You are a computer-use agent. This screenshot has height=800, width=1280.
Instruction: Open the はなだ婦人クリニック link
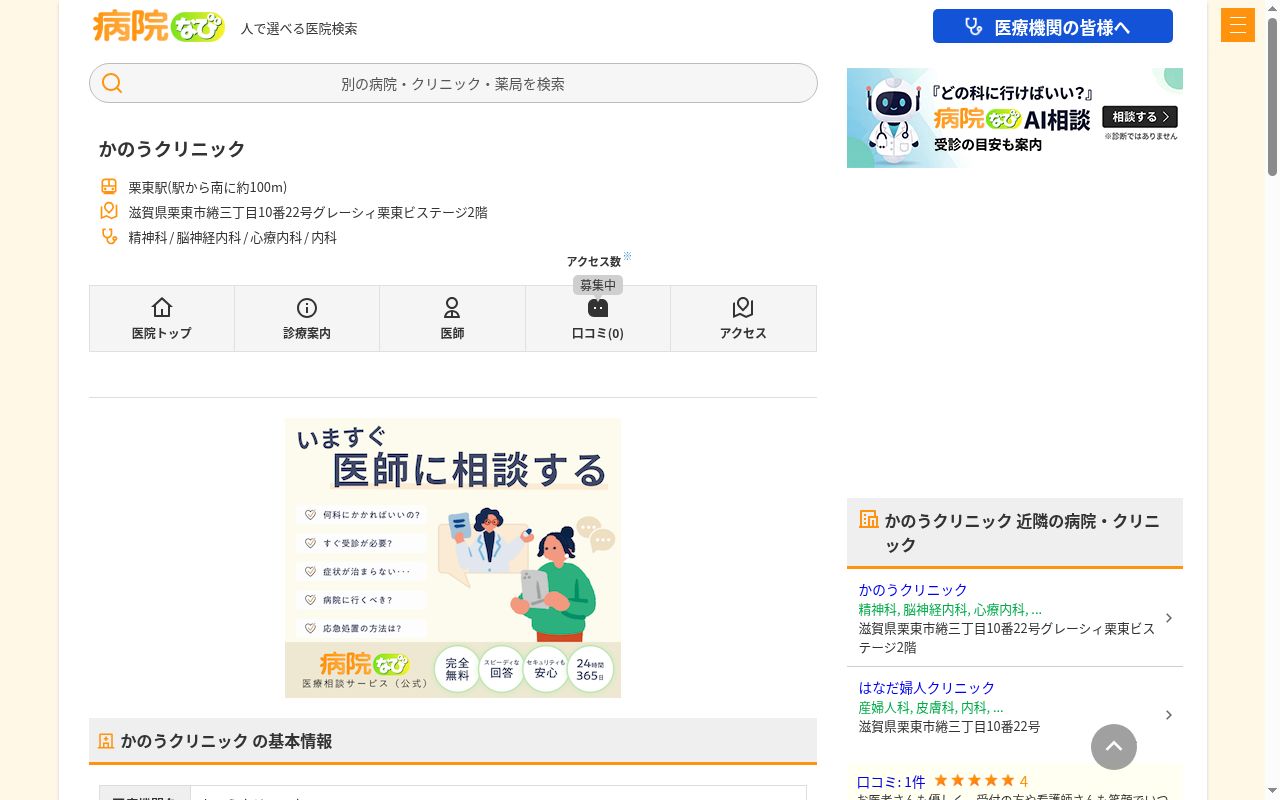click(927, 688)
